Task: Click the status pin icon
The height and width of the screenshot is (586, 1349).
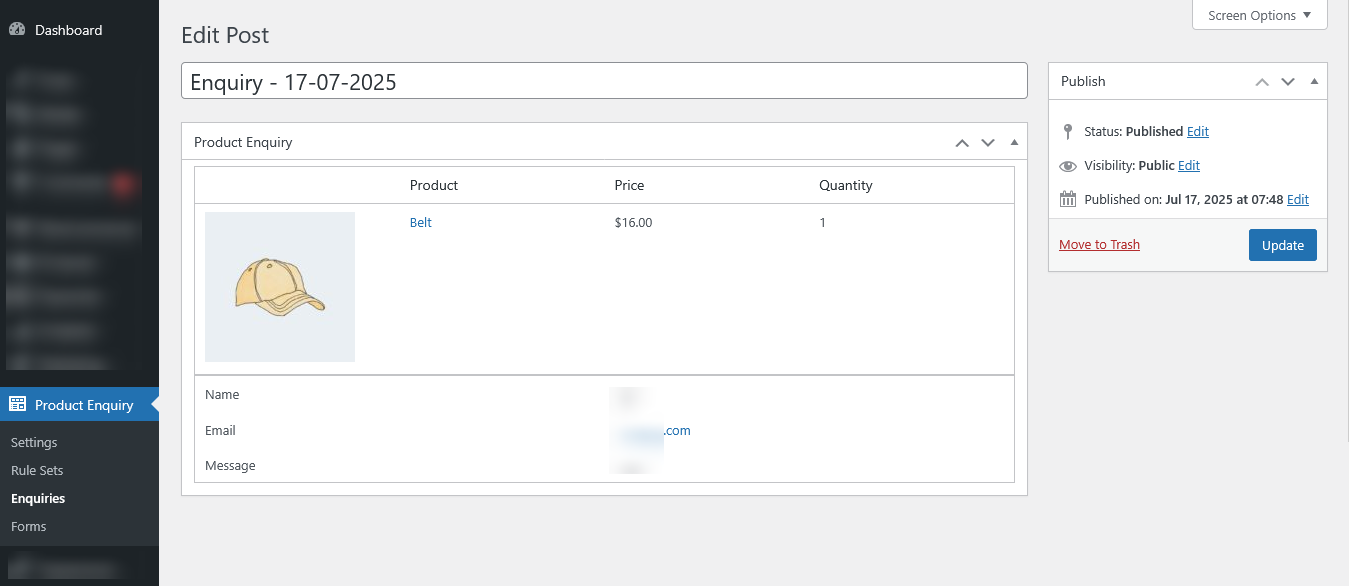Action: [x=1067, y=131]
